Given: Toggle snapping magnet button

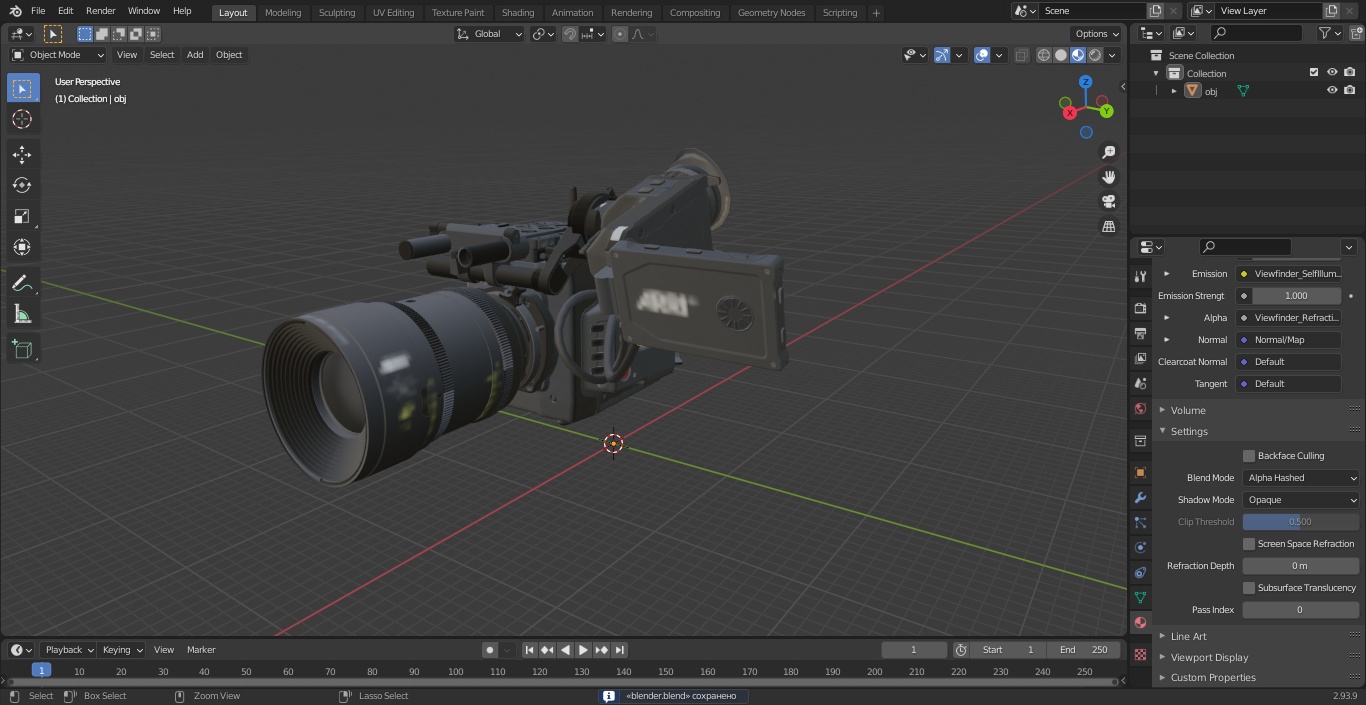Looking at the screenshot, I should [569, 34].
